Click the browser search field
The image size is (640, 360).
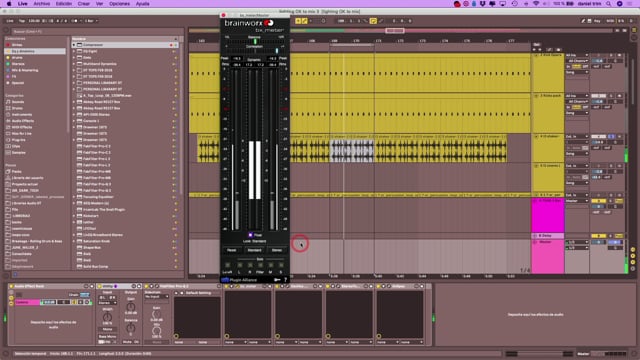click(96, 31)
